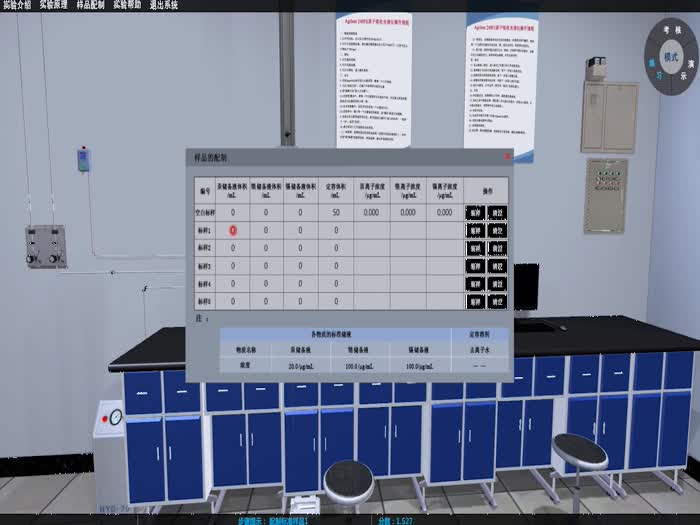The image size is (700, 525).
Task: Click the 定容体积 cell showing 50
Action: (x=336, y=212)
